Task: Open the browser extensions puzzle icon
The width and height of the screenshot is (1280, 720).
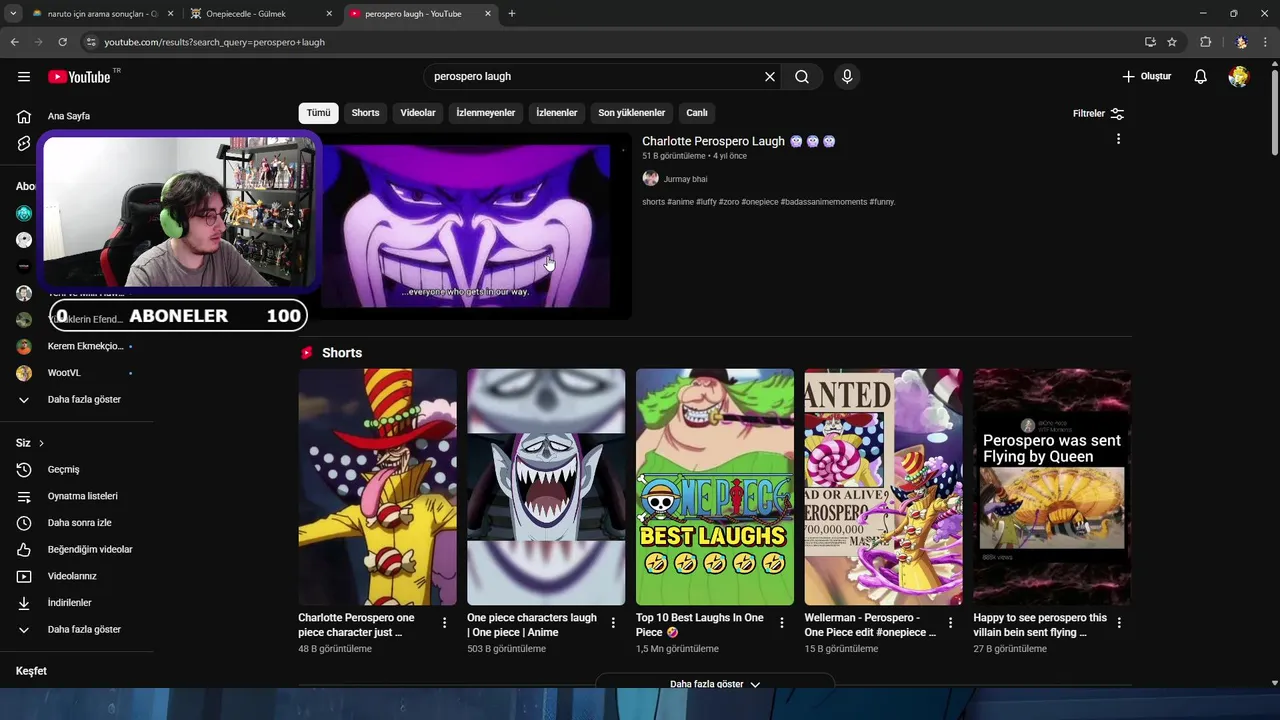Action: (1205, 42)
